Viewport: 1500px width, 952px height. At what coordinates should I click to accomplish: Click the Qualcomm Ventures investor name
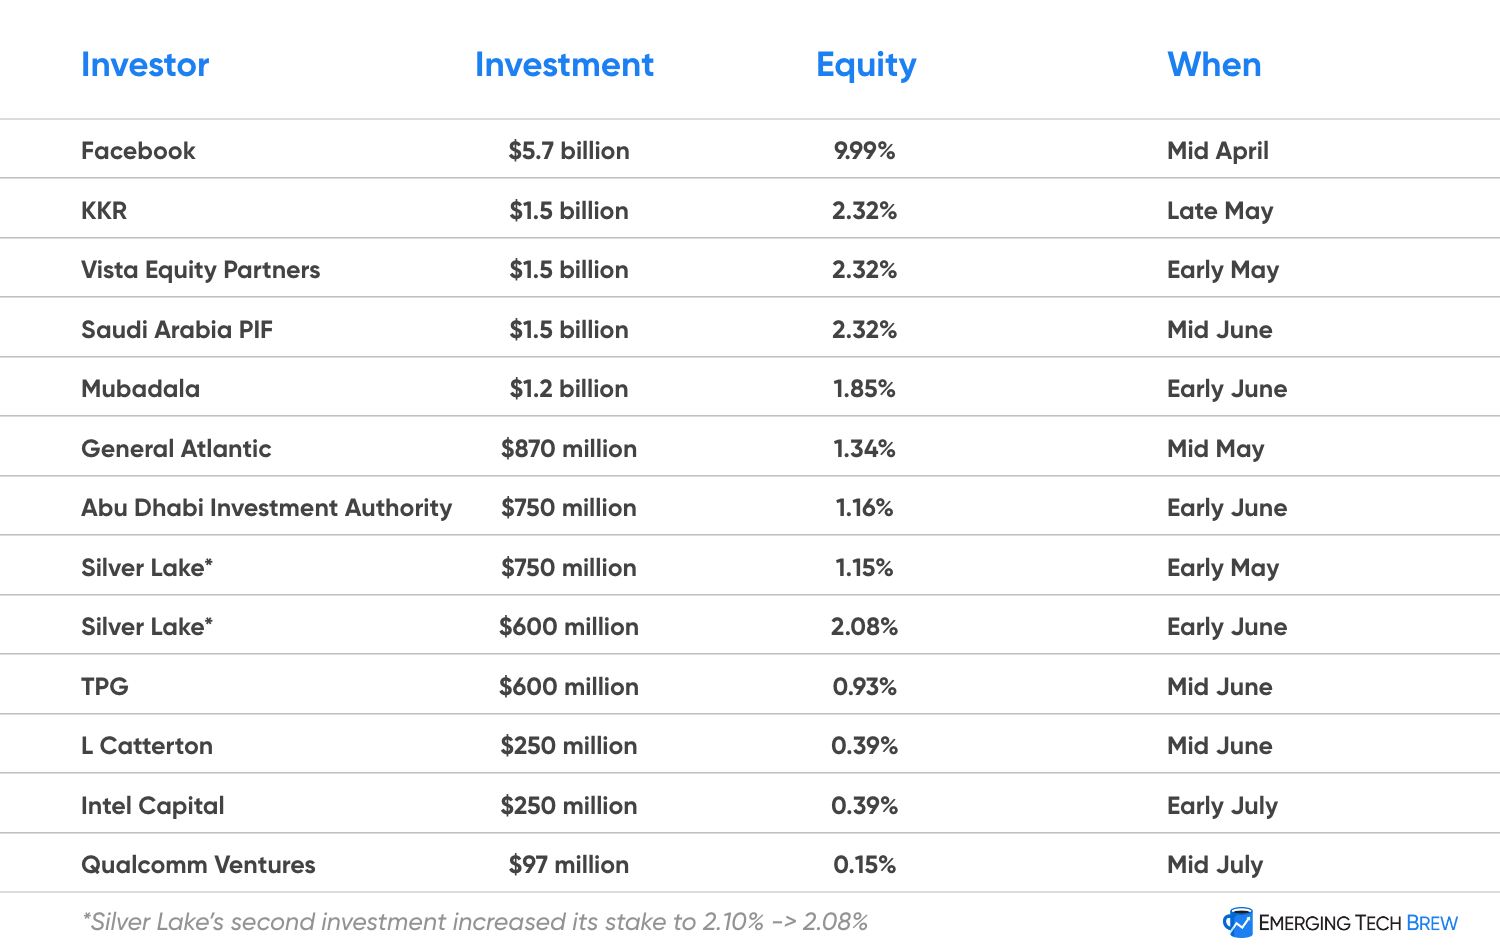click(x=198, y=865)
